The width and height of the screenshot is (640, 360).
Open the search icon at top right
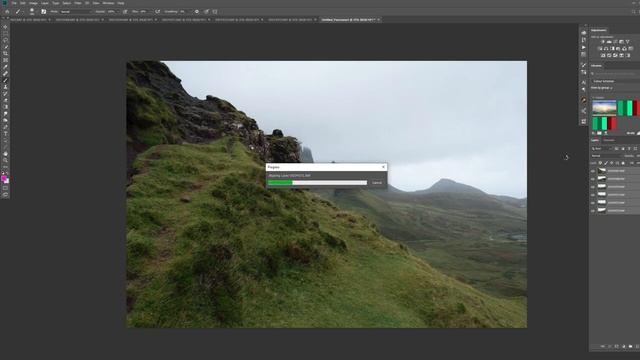pos(634,11)
